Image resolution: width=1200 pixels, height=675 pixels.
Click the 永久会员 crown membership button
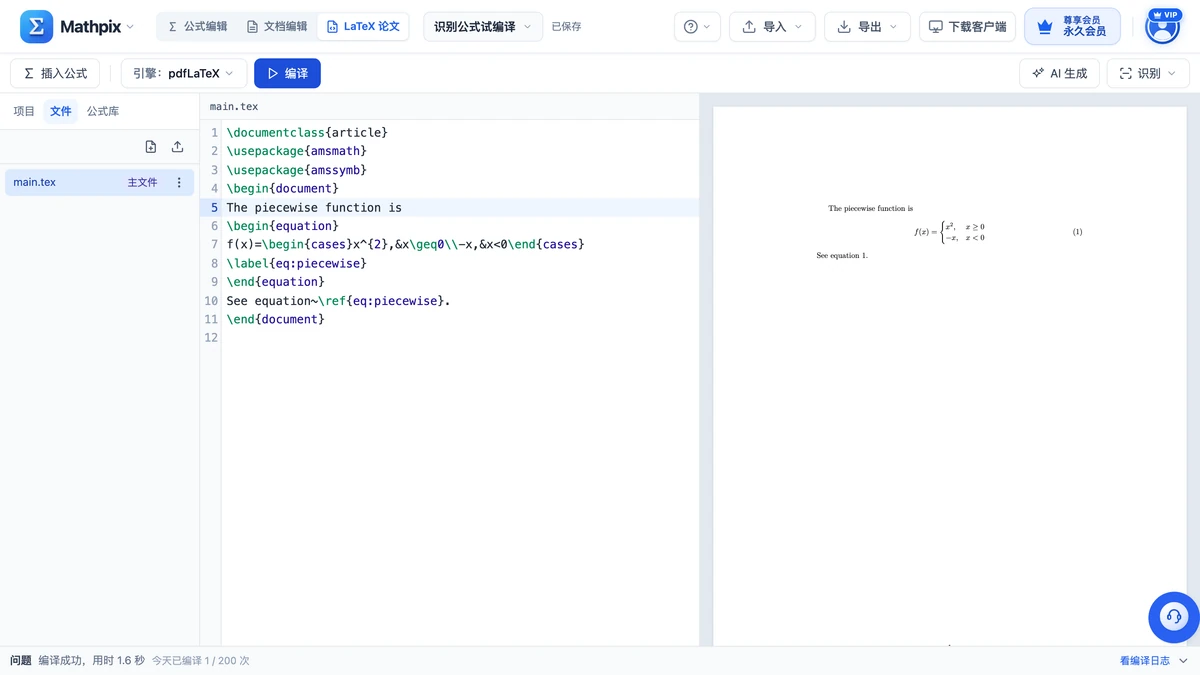click(1072, 27)
